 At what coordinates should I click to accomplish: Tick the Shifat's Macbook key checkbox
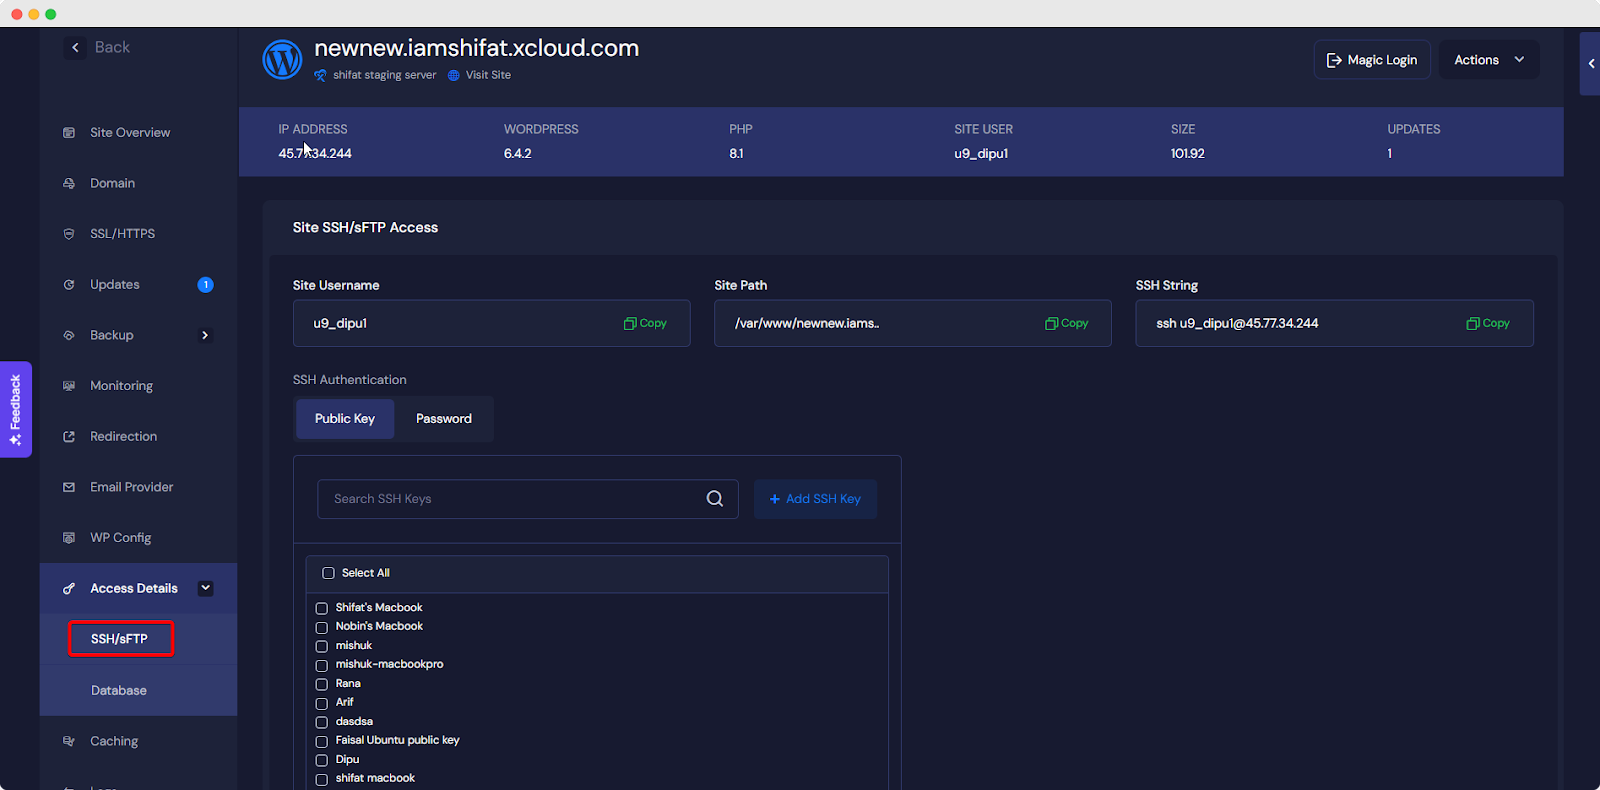point(322,608)
